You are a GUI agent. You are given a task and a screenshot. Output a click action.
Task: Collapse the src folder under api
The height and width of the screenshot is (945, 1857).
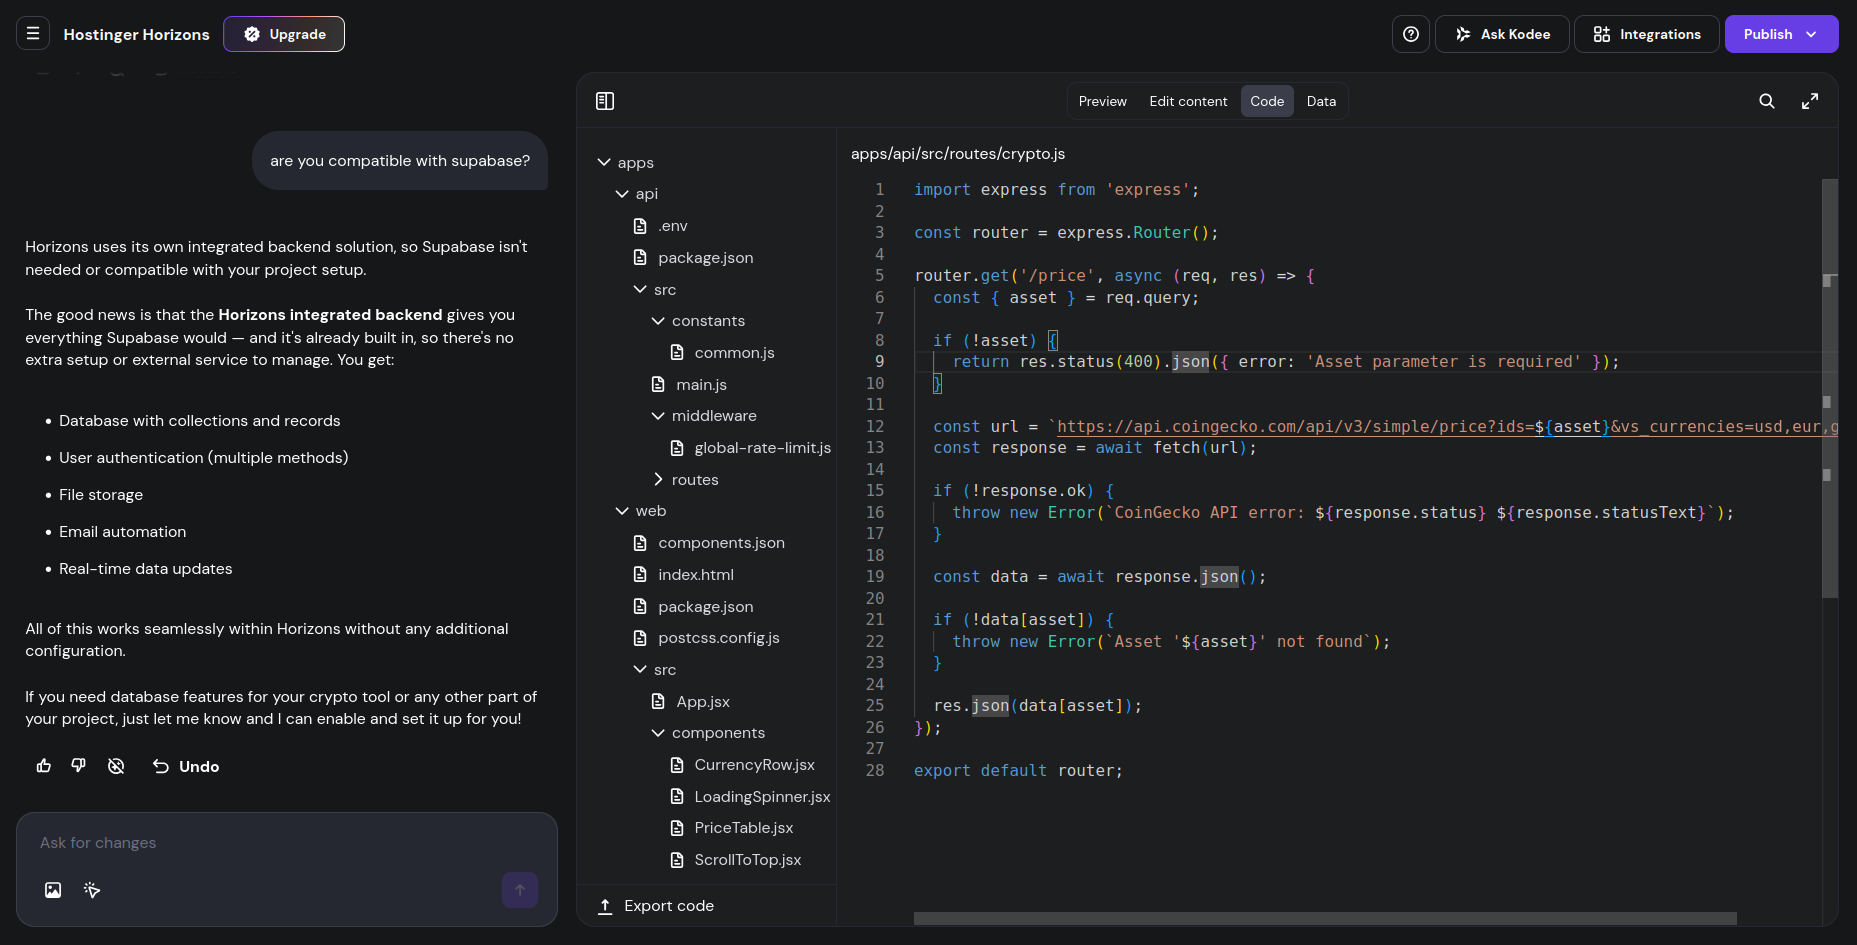click(655, 290)
